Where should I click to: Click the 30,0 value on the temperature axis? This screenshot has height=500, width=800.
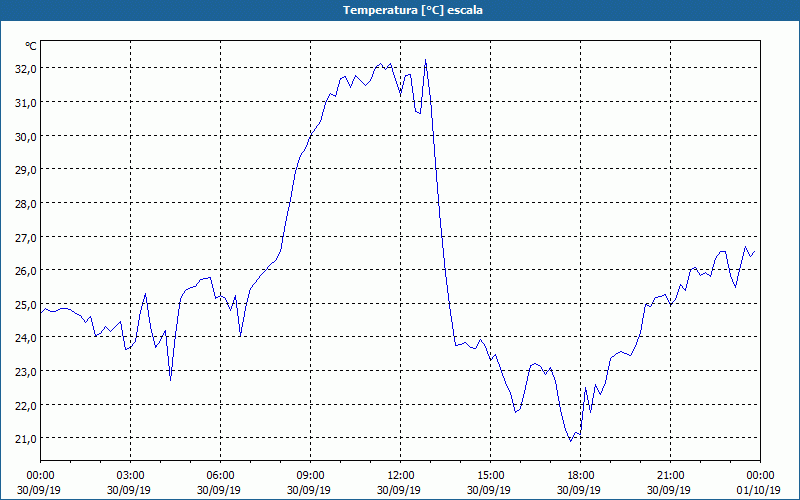(26, 136)
